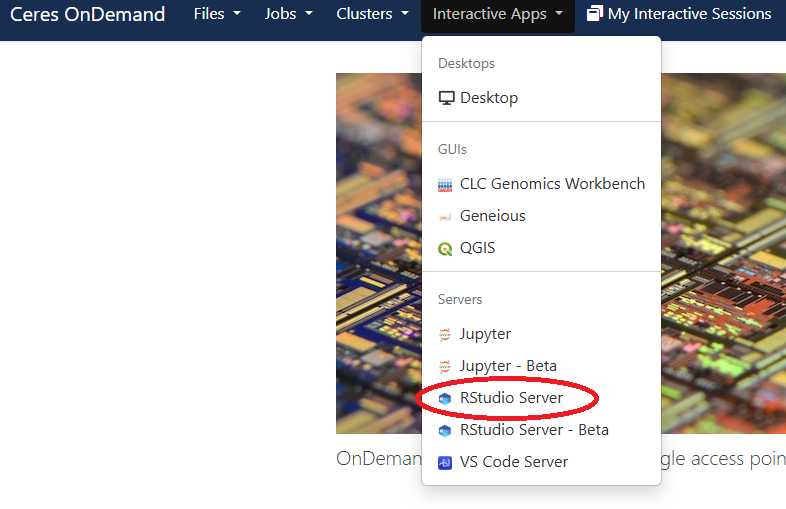
Task: Click the Geneious app icon
Action: 445,217
